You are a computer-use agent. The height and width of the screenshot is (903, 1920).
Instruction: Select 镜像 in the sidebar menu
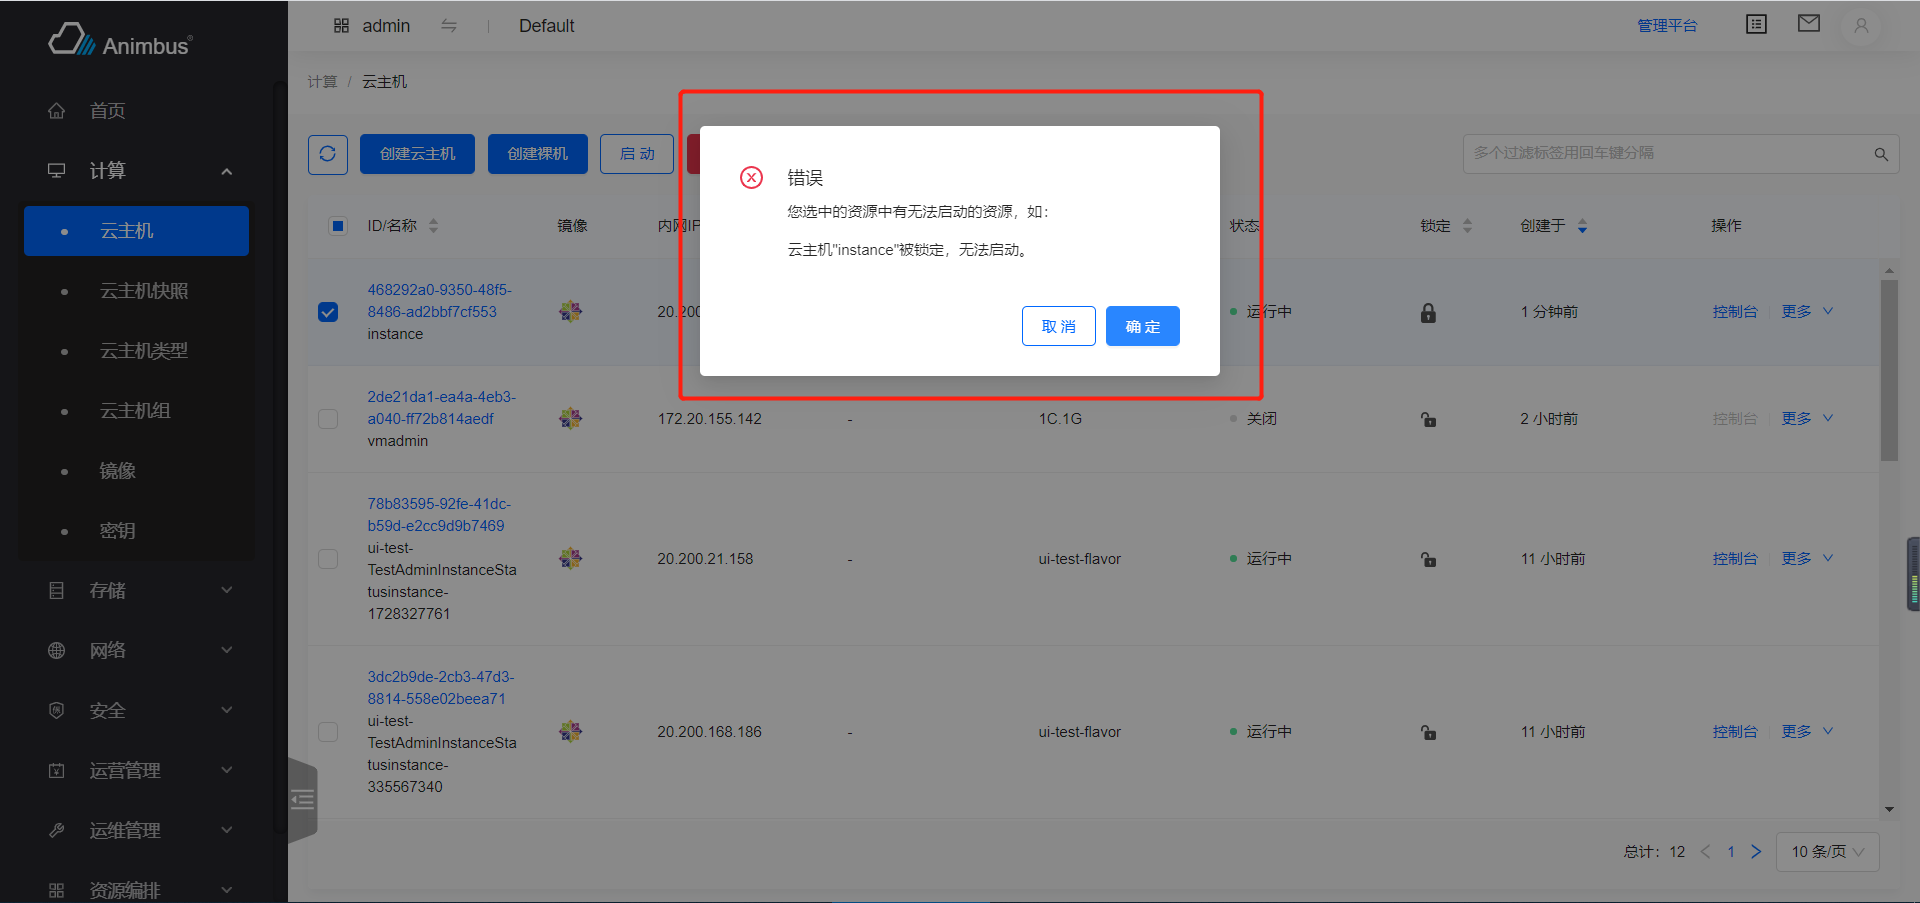[117, 470]
